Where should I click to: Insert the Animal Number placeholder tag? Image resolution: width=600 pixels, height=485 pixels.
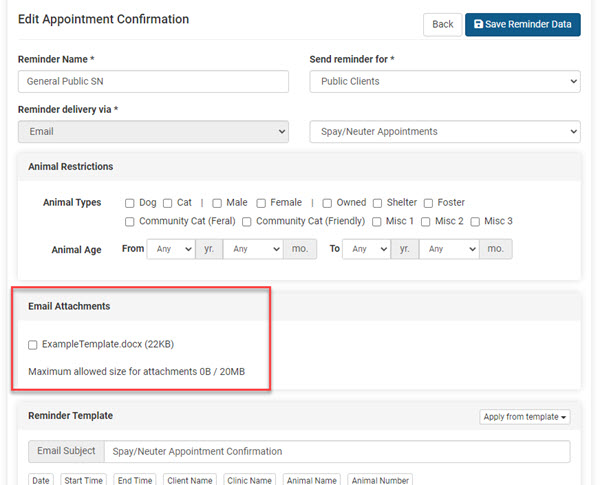pyautogui.click(x=377, y=480)
